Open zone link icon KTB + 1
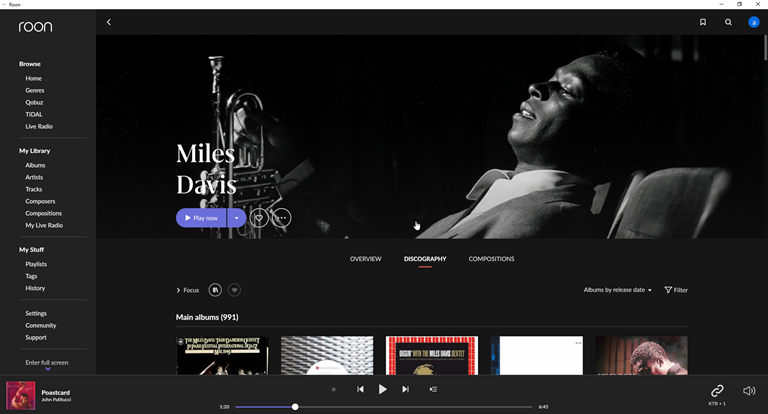 point(717,390)
